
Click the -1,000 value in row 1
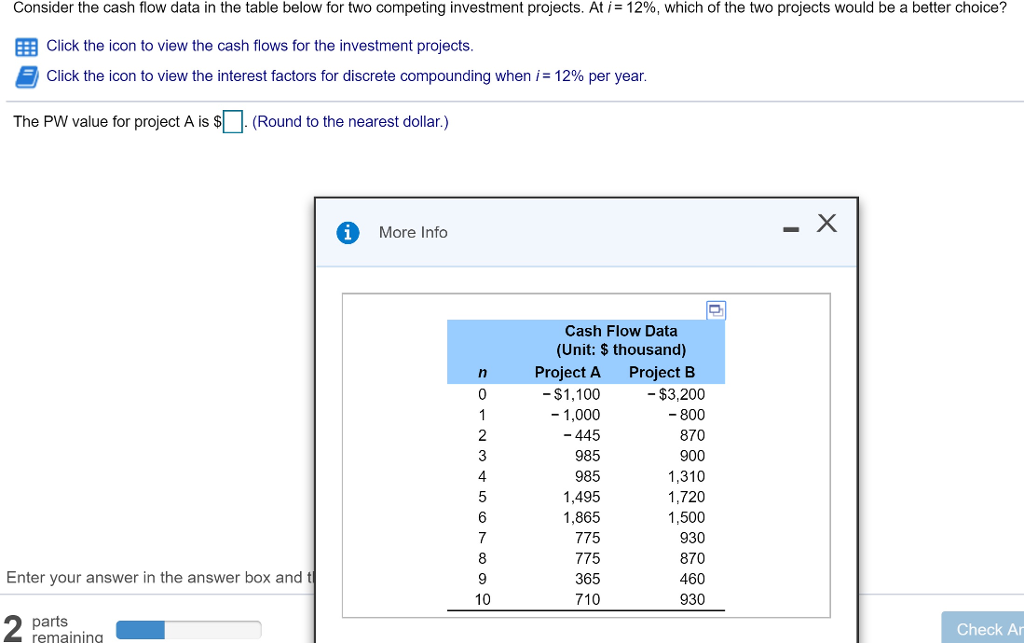coord(575,415)
